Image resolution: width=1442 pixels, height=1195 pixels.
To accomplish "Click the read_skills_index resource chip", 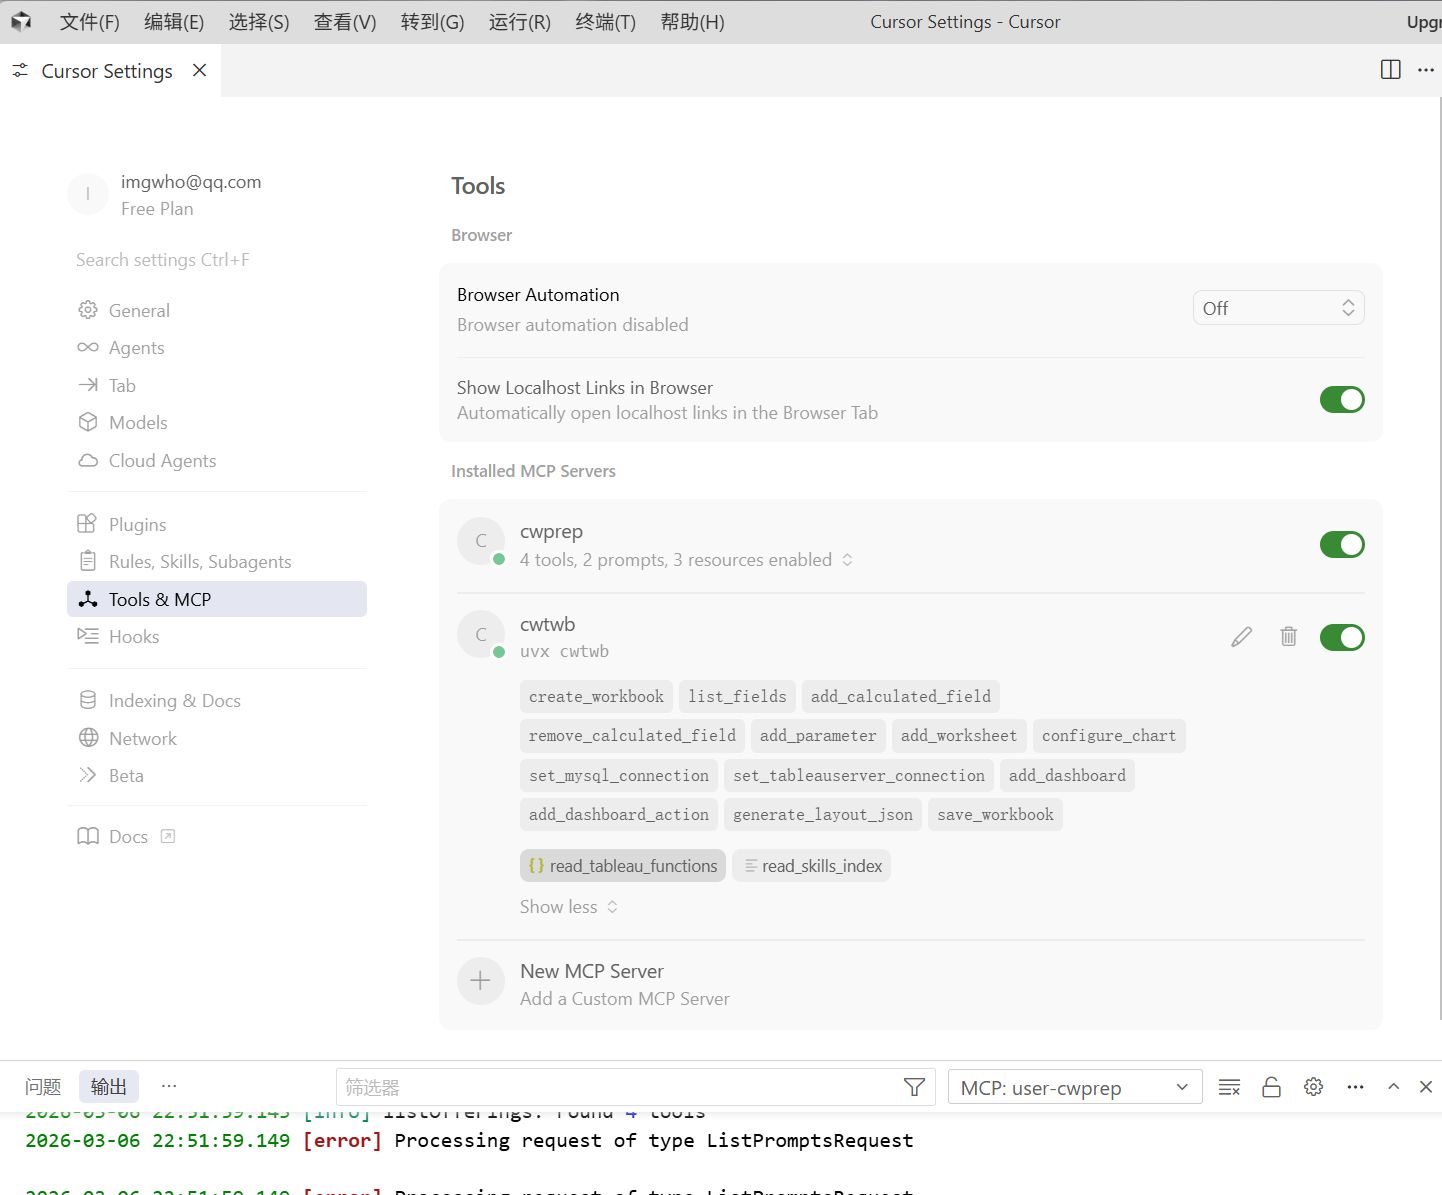I will point(812,866).
